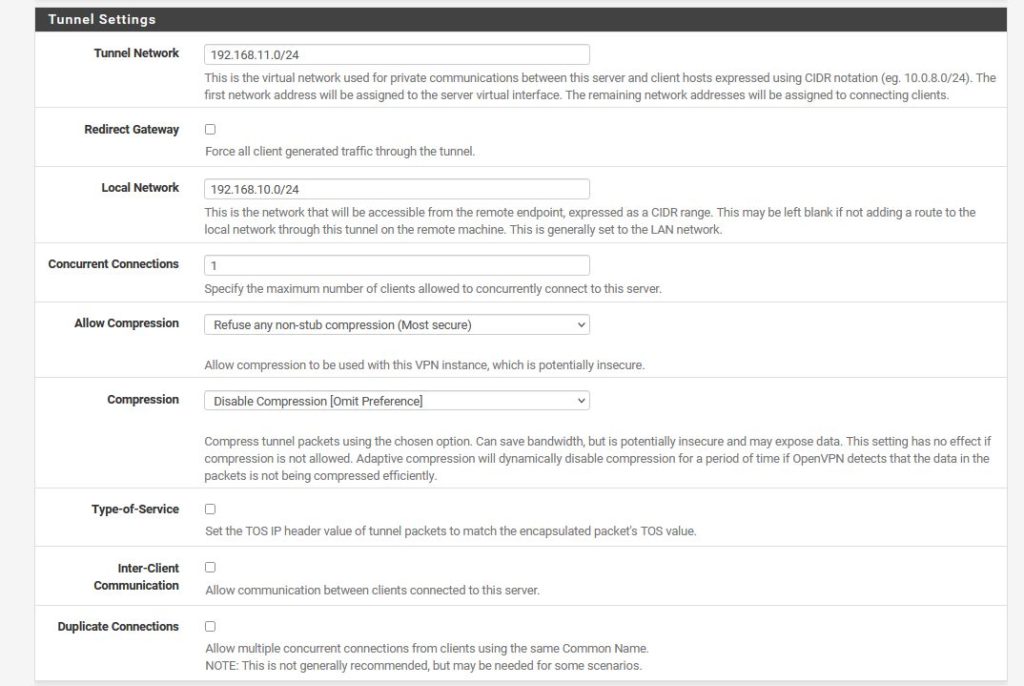The image size is (1024, 686).
Task: Enable Inter-Client Communication checkbox
Action: (210, 567)
